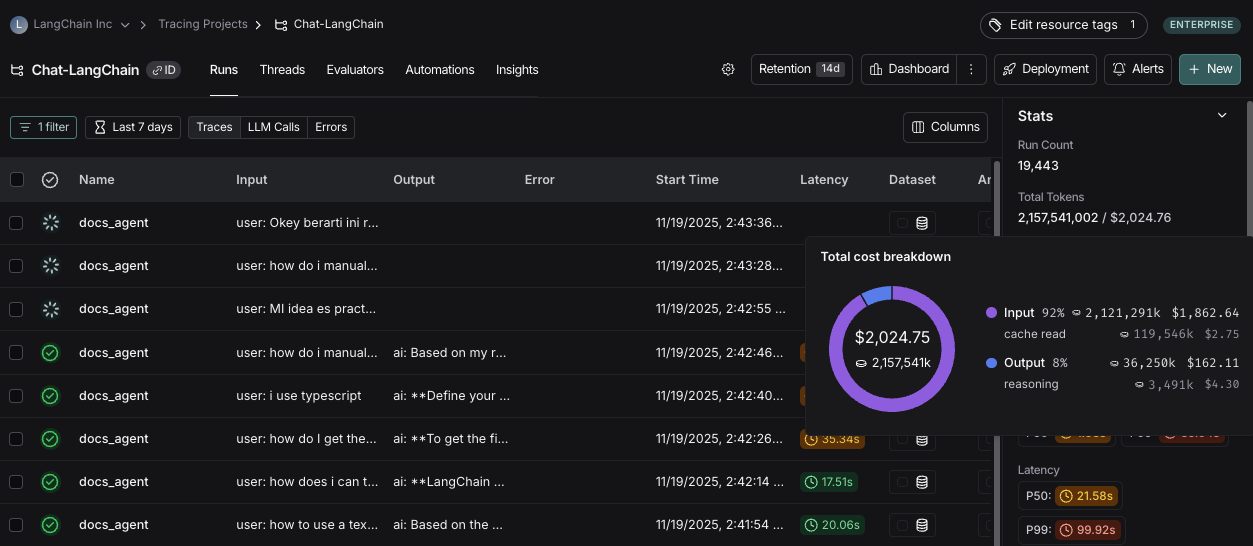Click the 20.06s latency badge

[x=830, y=524]
